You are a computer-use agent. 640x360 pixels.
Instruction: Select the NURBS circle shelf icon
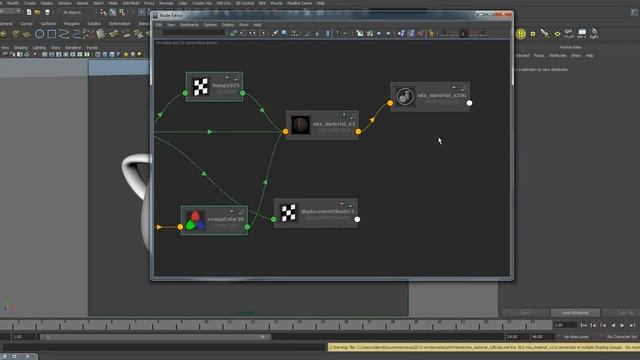(40, 34)
